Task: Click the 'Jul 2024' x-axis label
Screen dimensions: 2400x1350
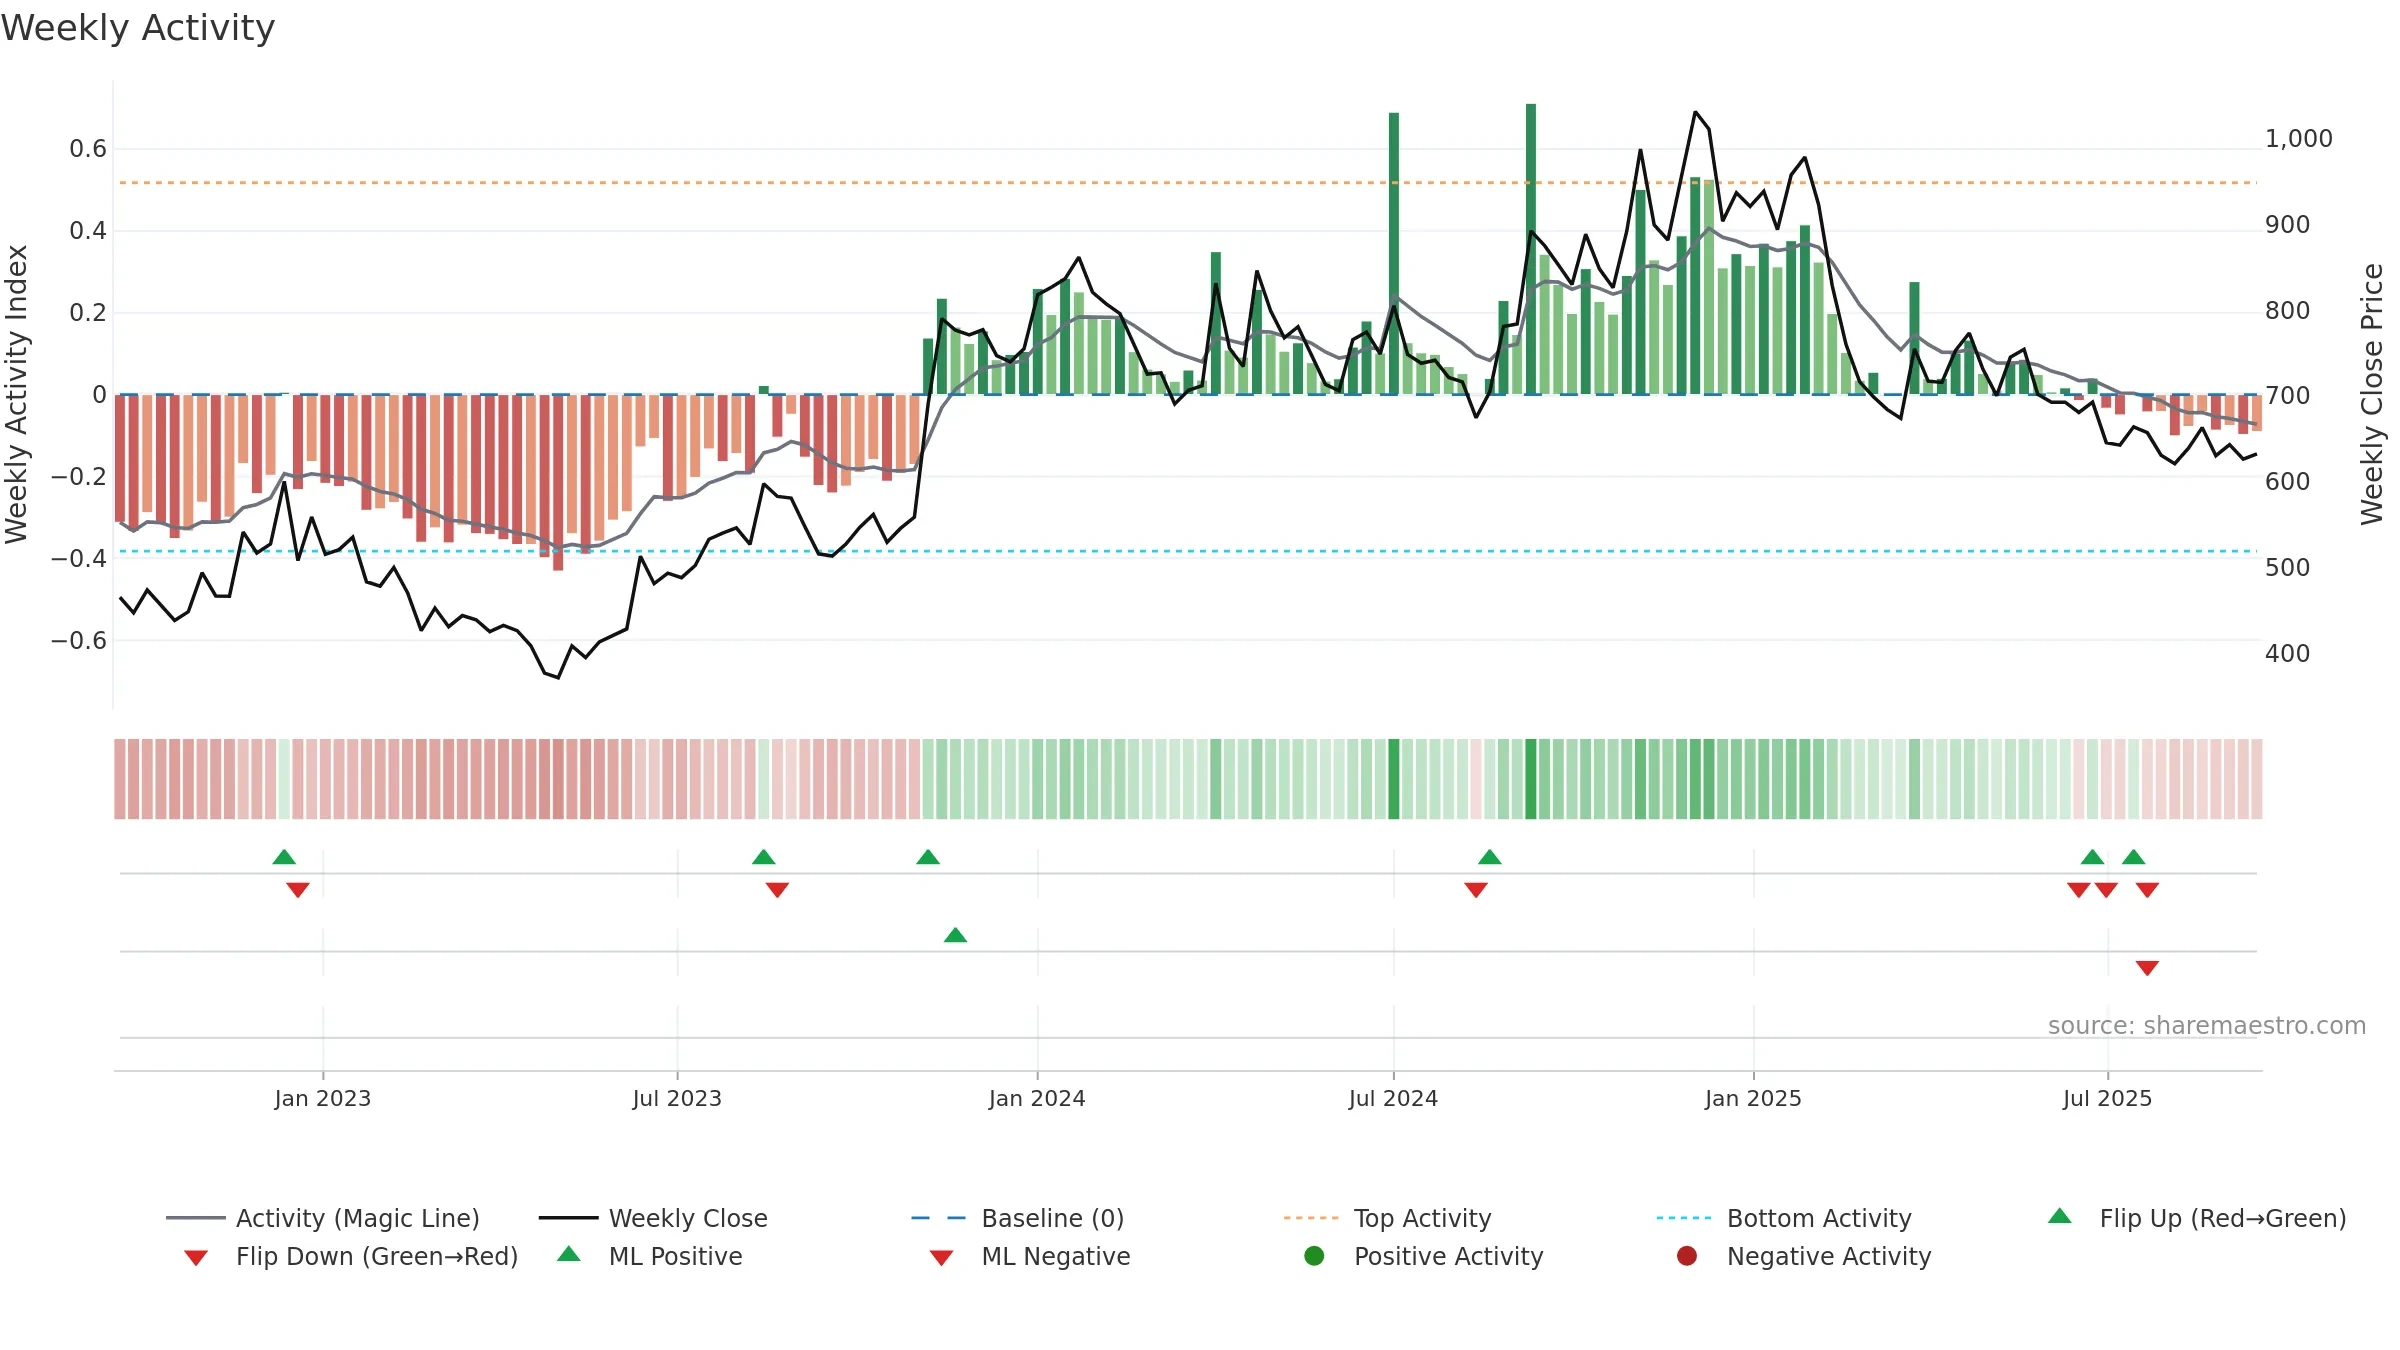Action: (x=1393, y=1098)
